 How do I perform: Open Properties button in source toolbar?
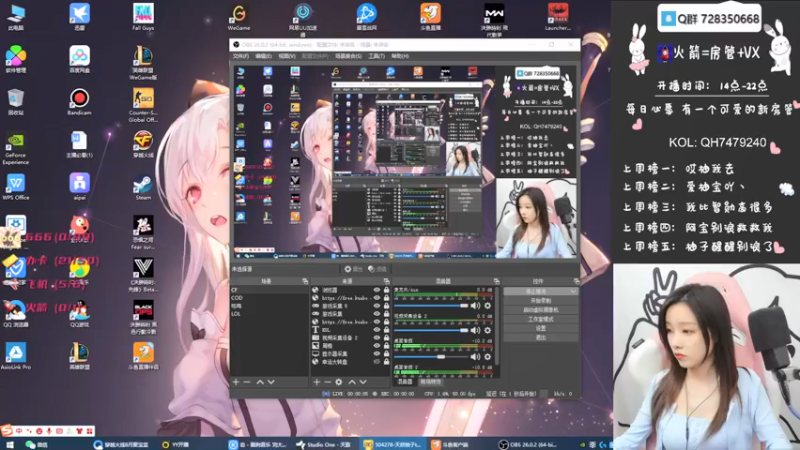coord(353,269)
